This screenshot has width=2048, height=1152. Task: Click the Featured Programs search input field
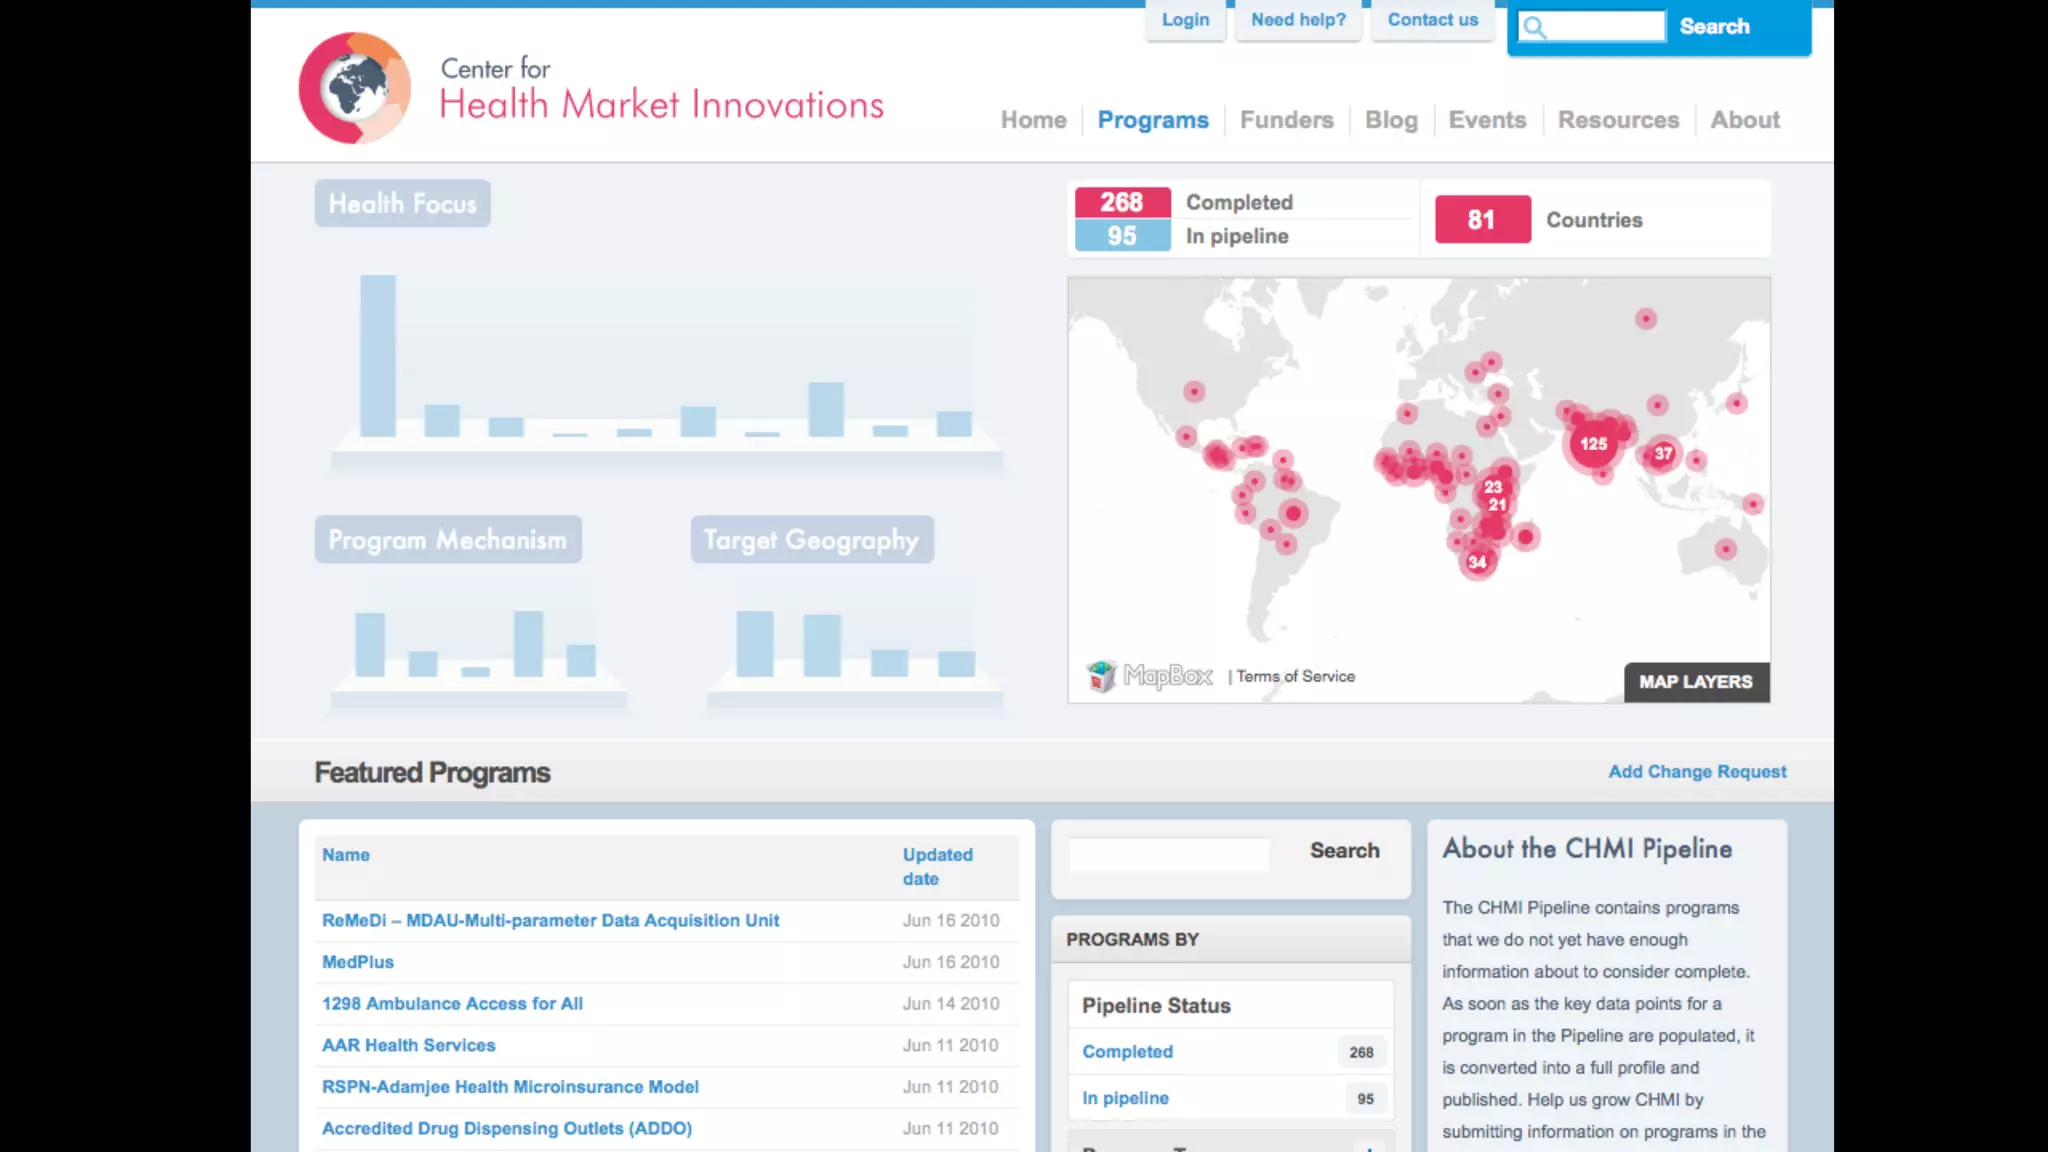pos(1169,853)
